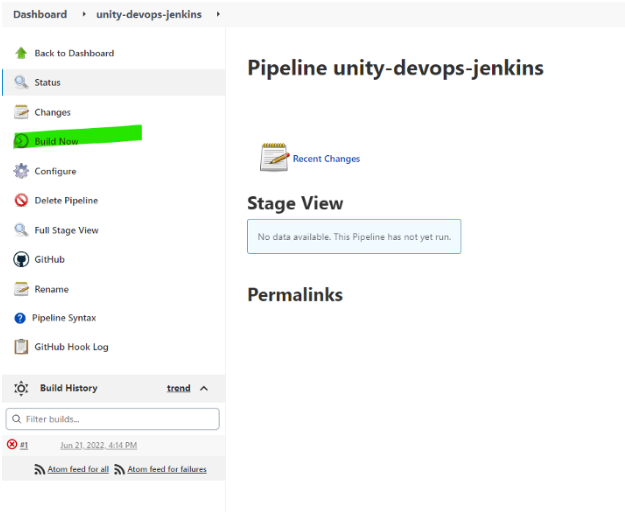
Task: Collapse the Build History panel chevron
Action: pos(204,388)
